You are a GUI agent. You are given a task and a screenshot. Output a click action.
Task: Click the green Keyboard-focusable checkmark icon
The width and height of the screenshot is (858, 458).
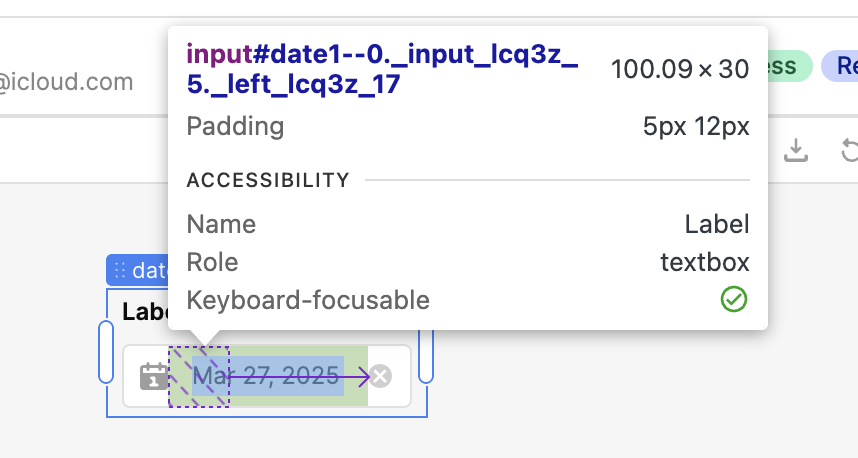(734, 299)
